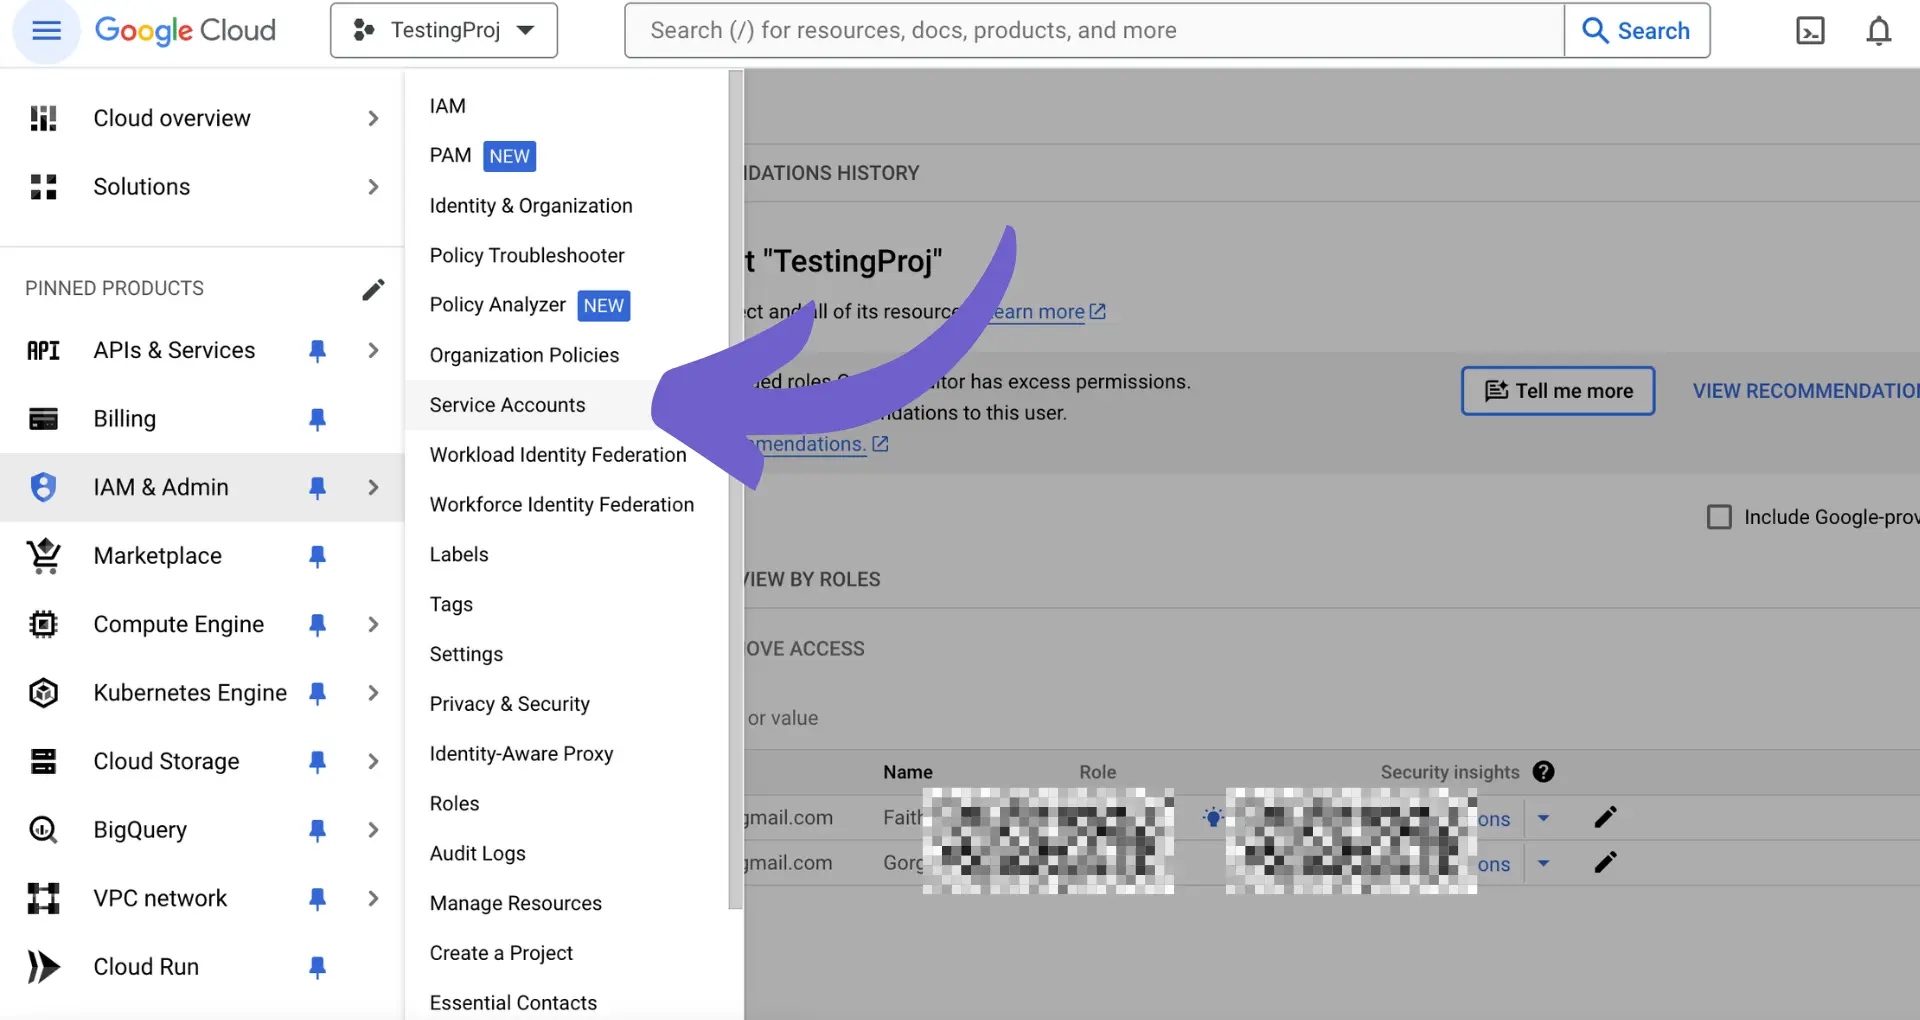Unpin VPC network
The image size is (1920, 1020).
[x=317, y=898]
